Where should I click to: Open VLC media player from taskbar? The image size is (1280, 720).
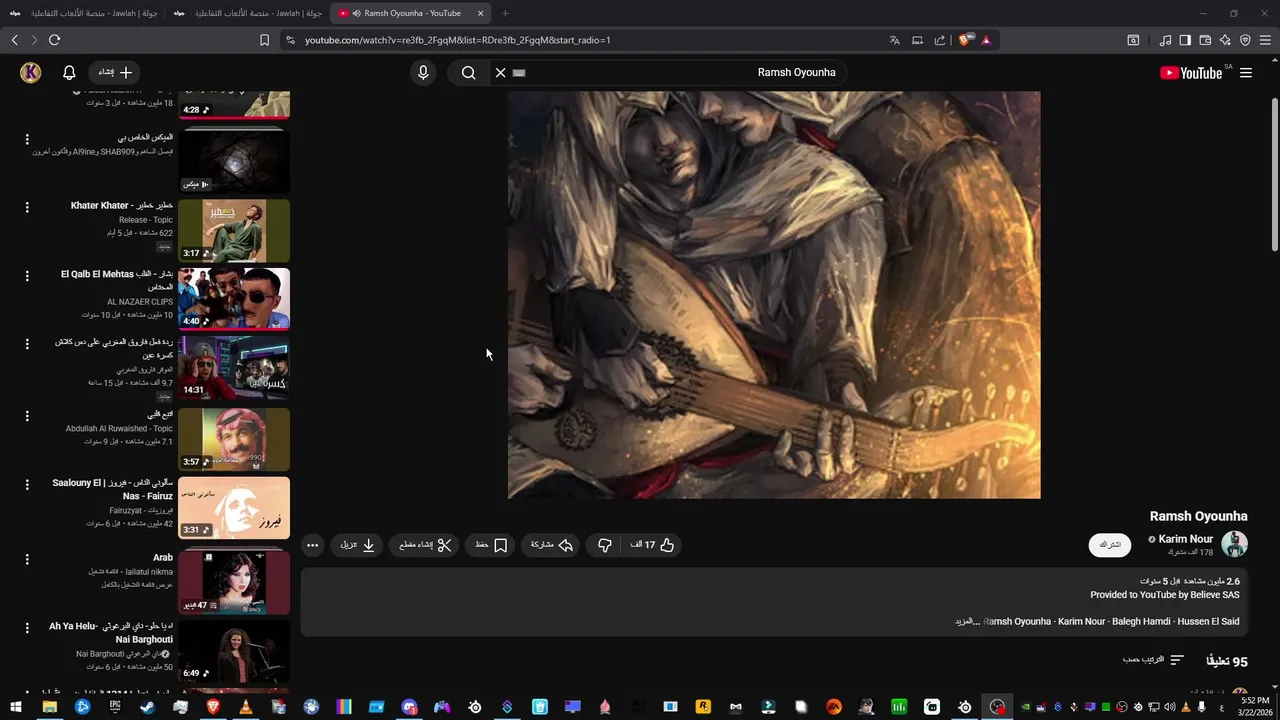(x=245, y=707)
